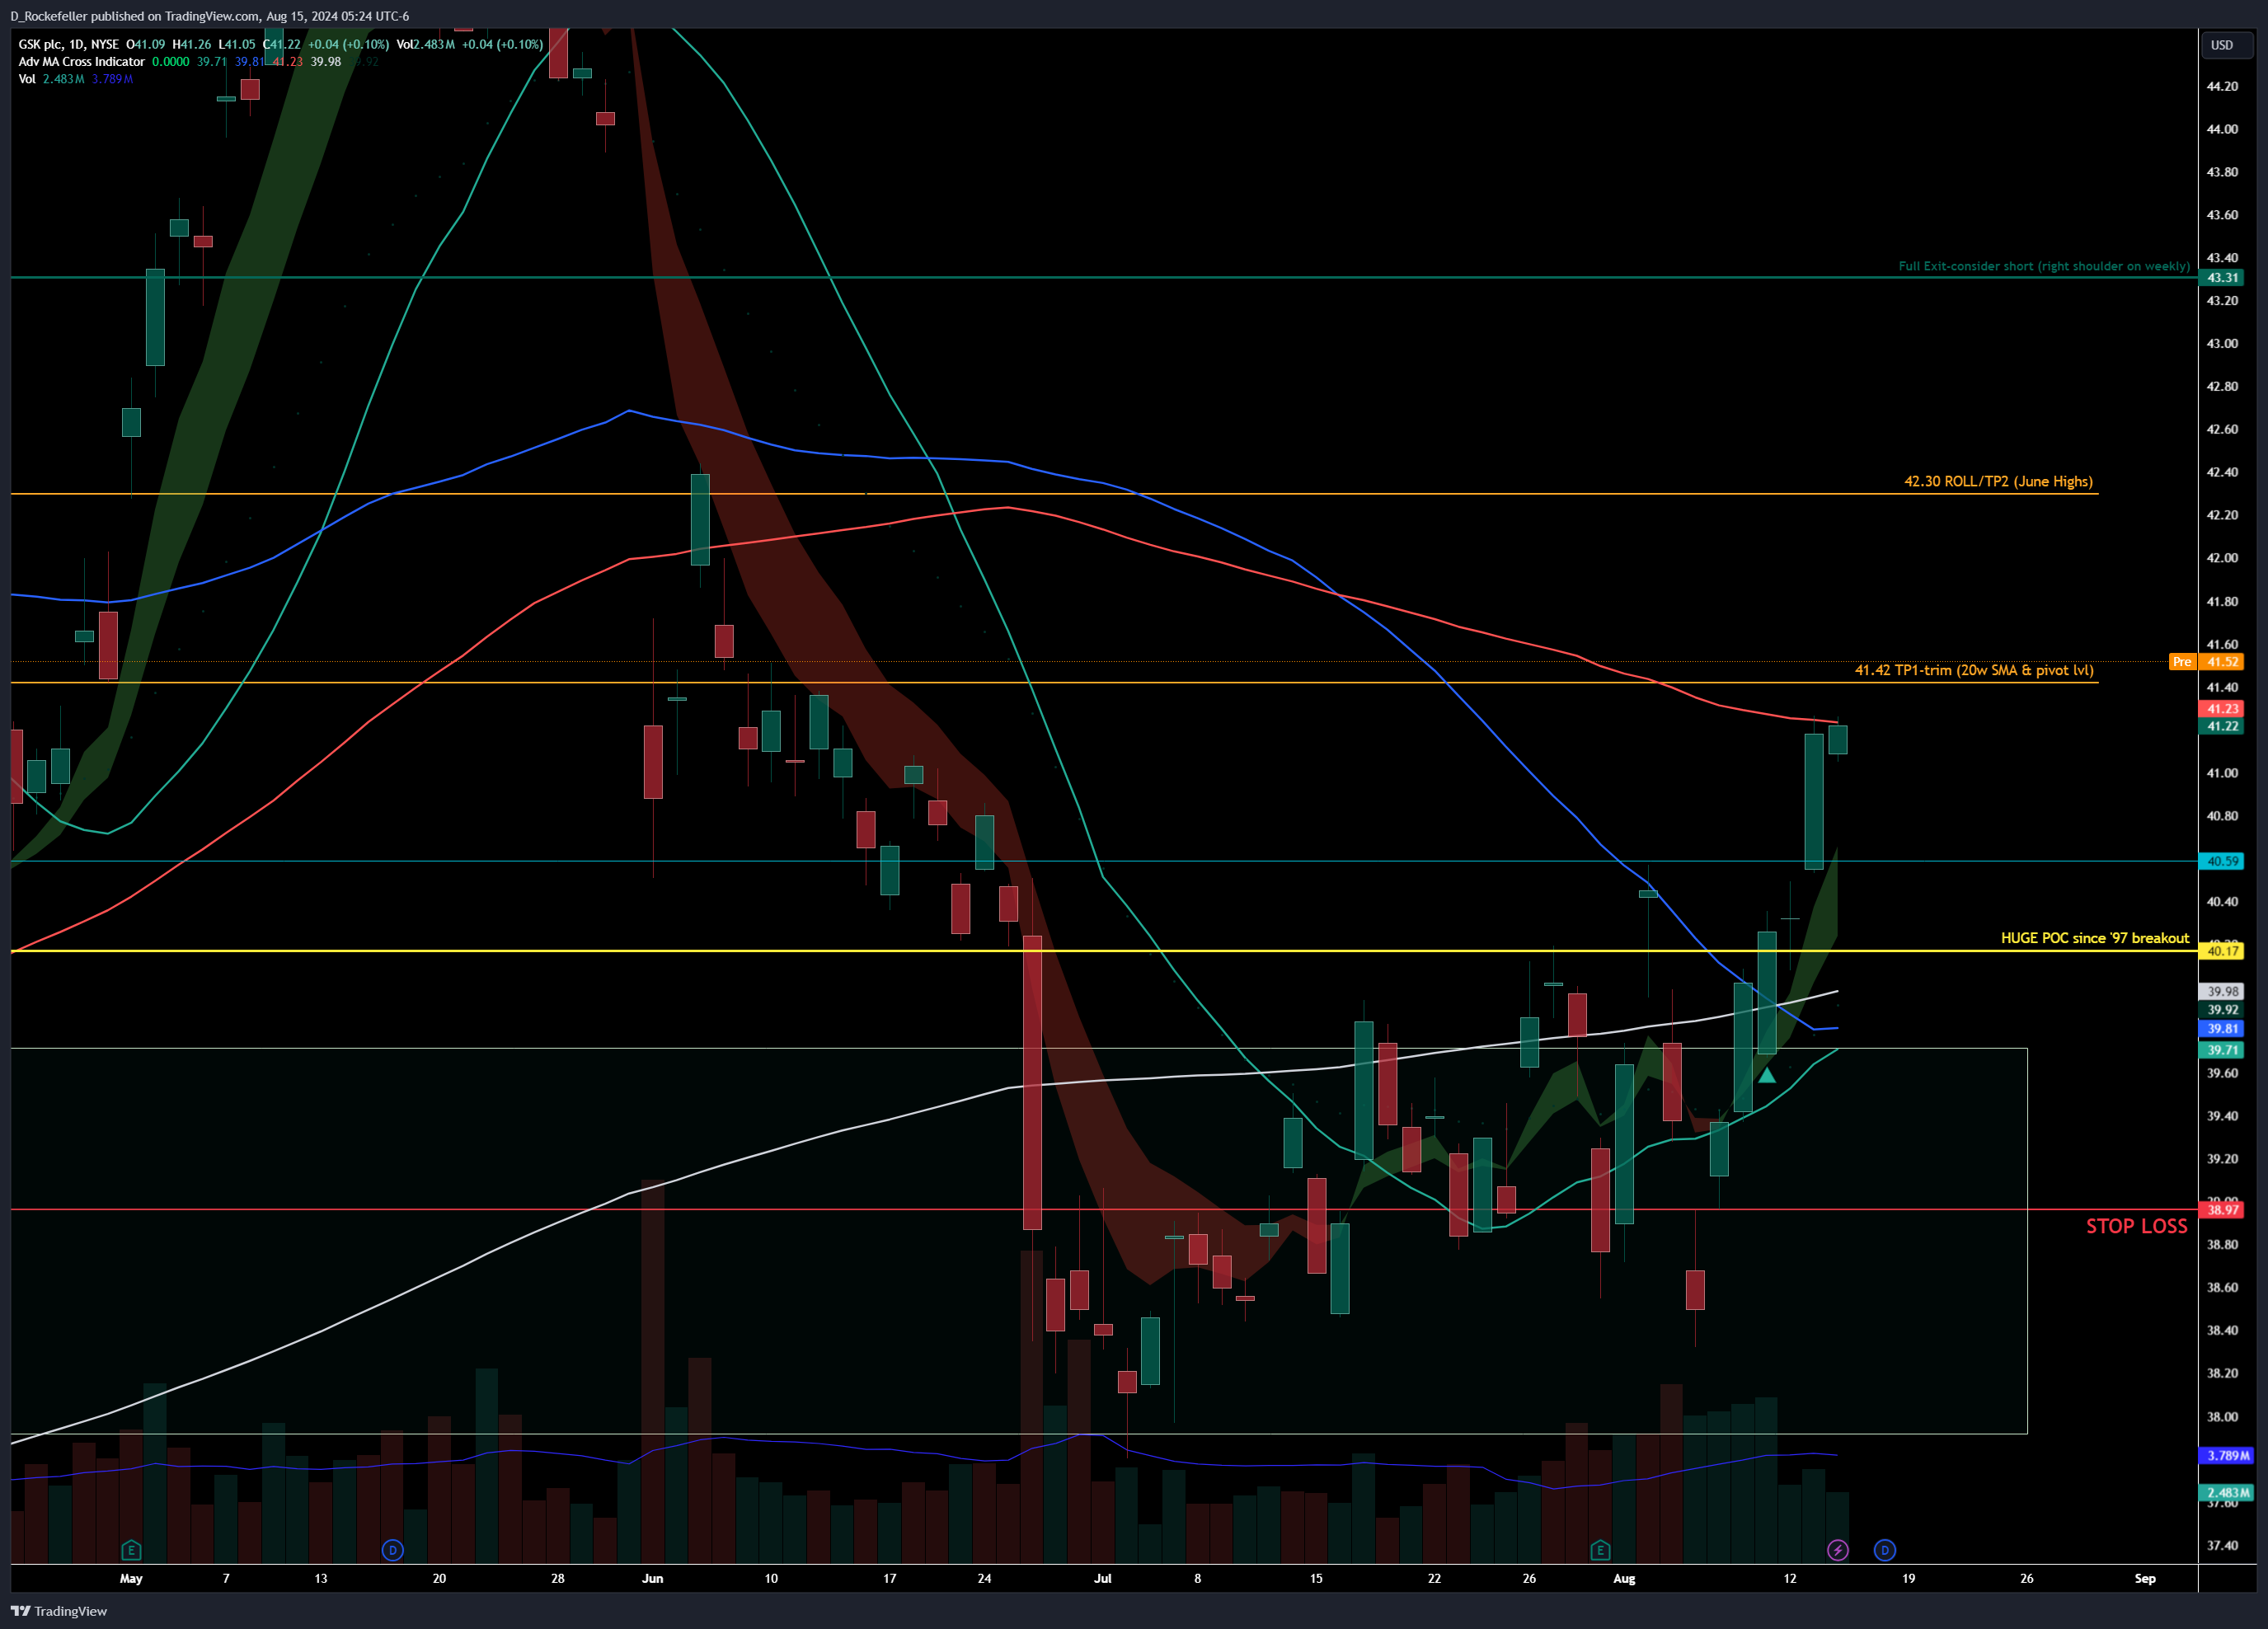Click the '42.30 ROLL/TP2 (June Highs)' label
Screen dimensions: 2268x1629
click(x=1998, y=481)
